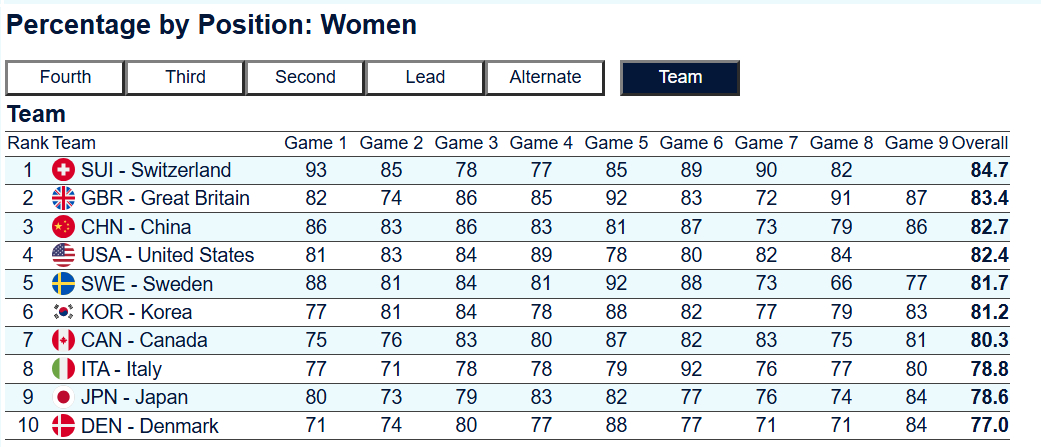The height and width of the screenshot is (447, 1041).
Task: Click the Great Britain flag icon
Action: pos(63,198)
